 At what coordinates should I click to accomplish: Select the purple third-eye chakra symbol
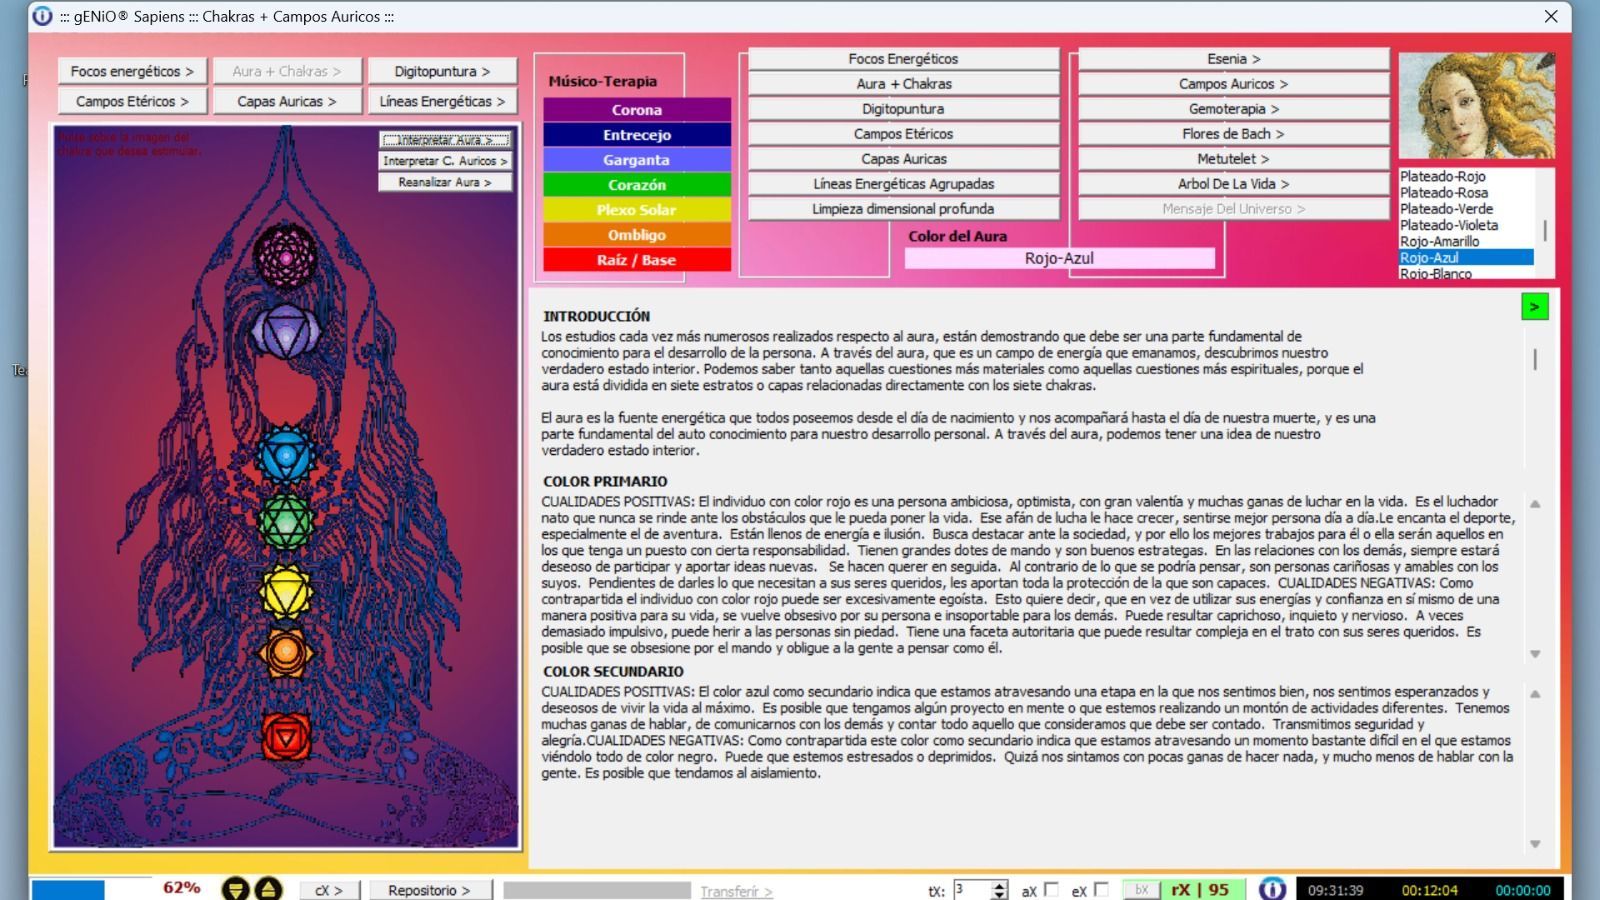pos(286,332)
